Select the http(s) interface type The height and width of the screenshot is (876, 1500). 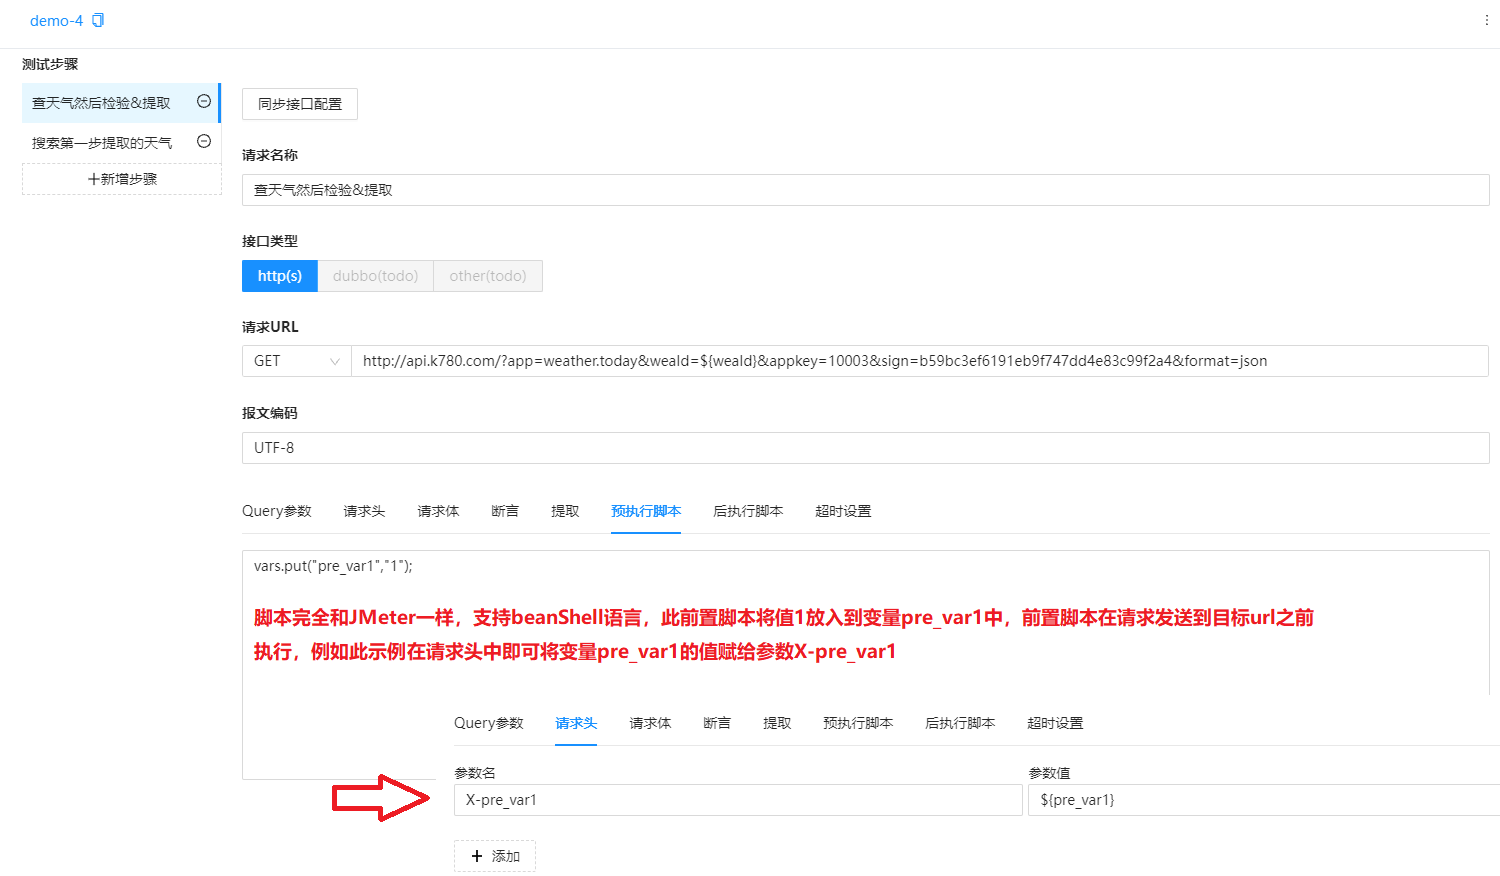click(x=279, y=275)
